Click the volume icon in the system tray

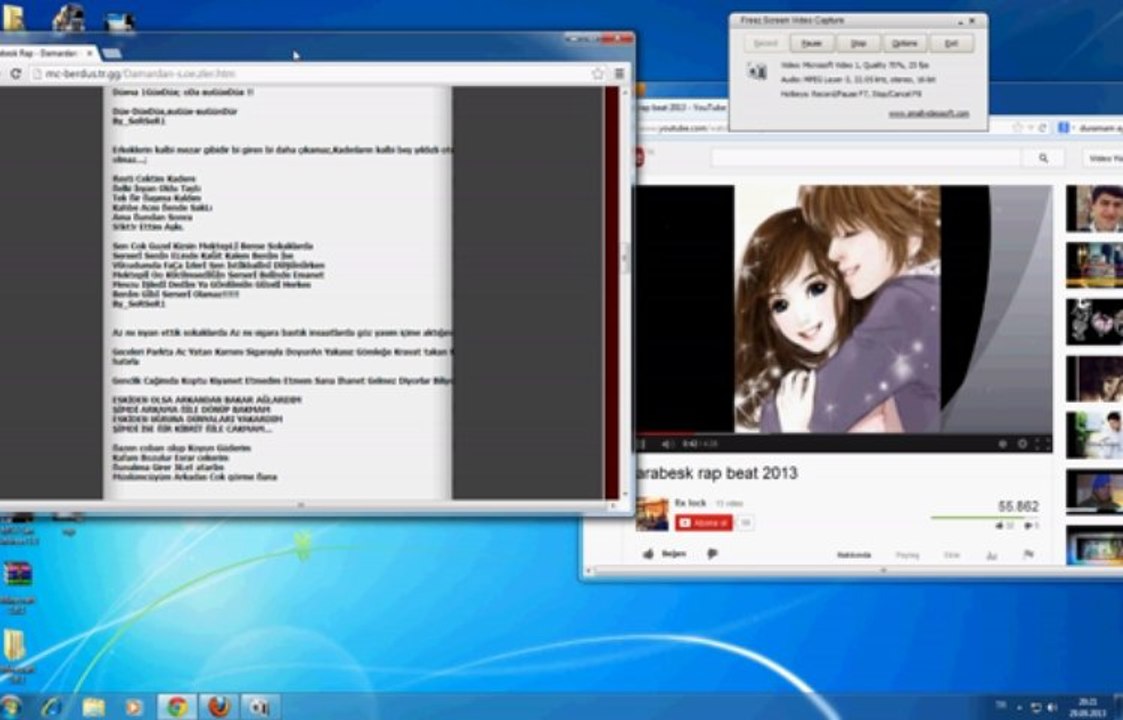point(1052,707)
